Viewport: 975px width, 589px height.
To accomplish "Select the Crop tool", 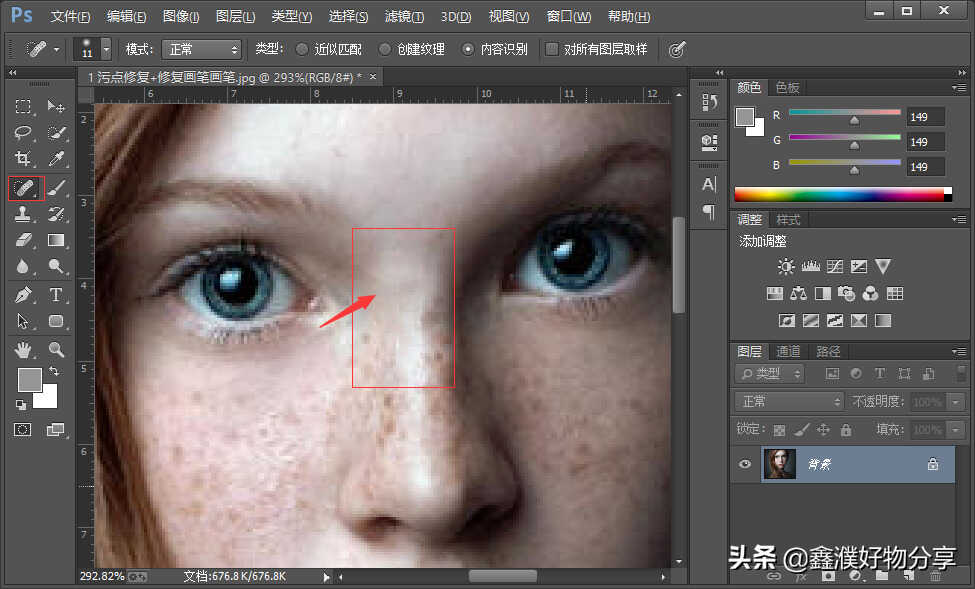I will 23,159.
